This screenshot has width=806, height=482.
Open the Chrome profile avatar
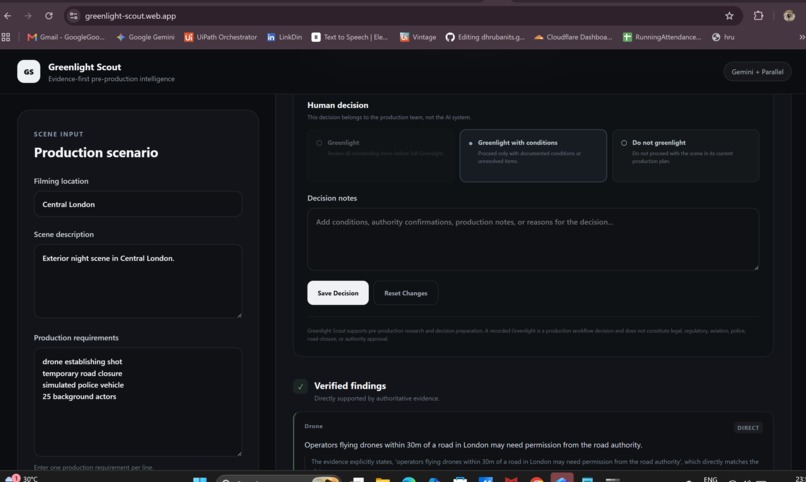[789, 16]
